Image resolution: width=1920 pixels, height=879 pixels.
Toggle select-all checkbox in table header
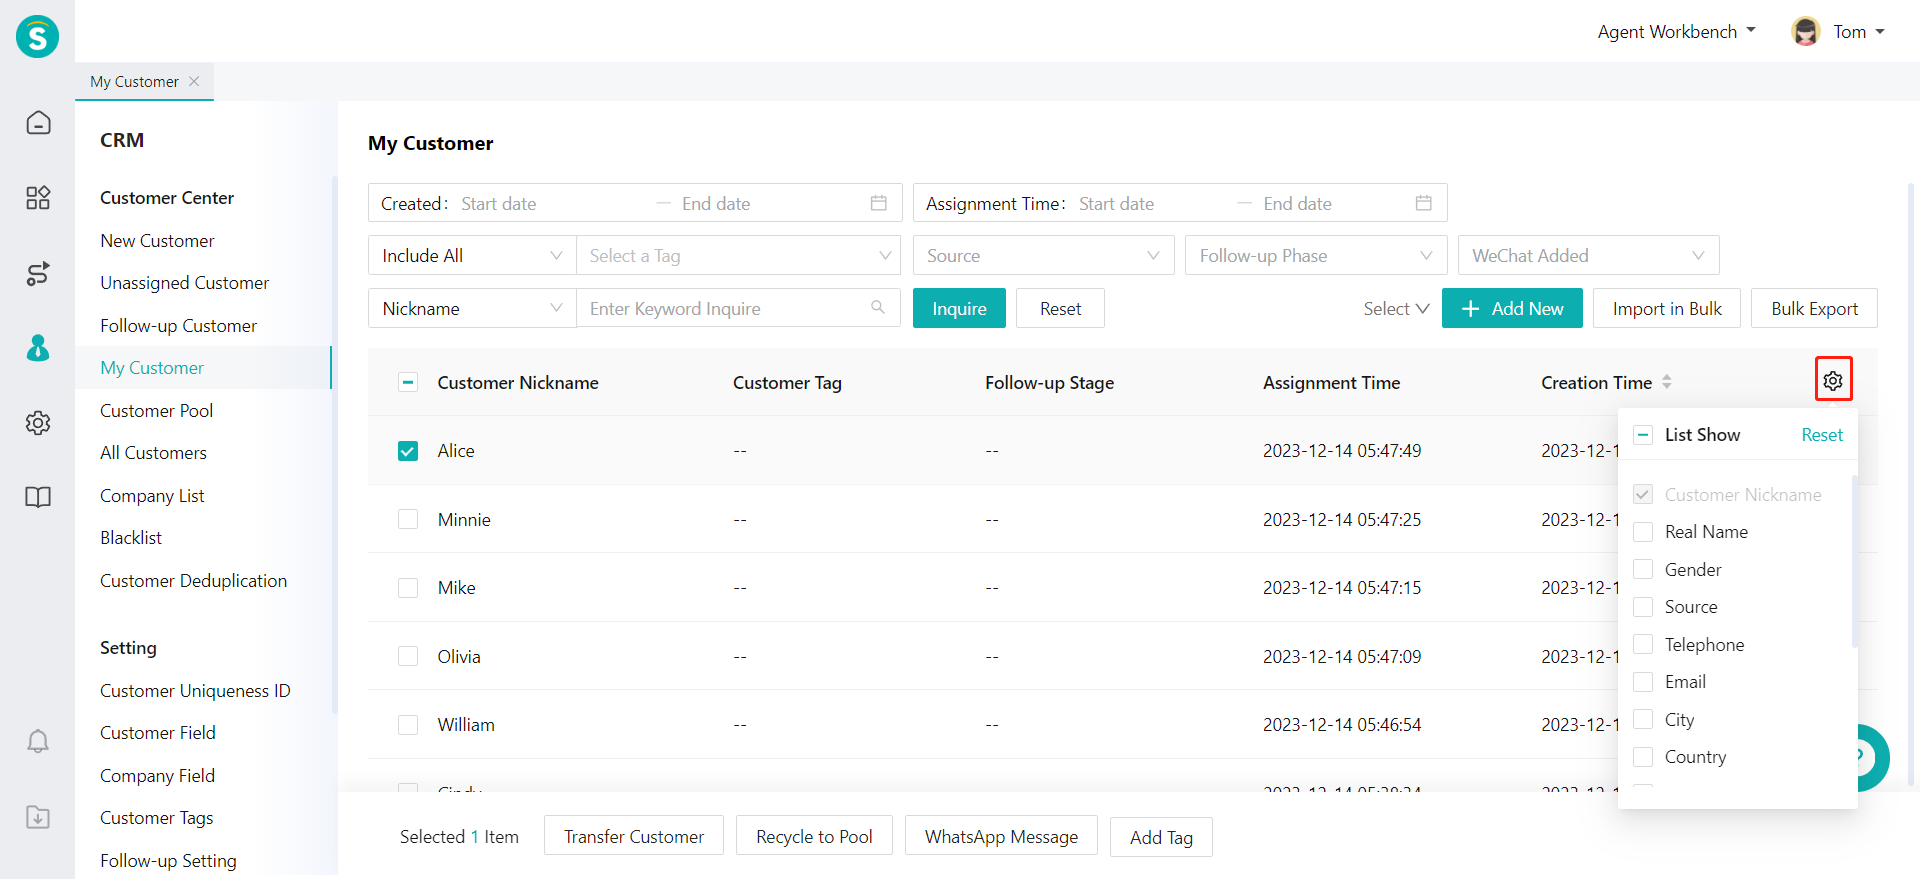408,382
